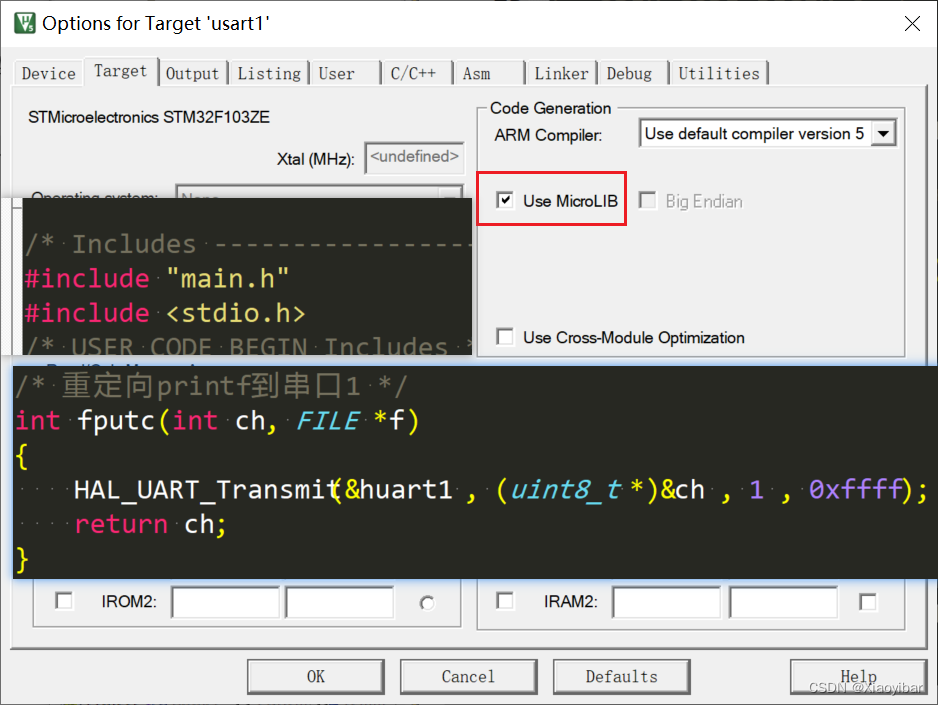
Task: Restore settings with Defaults button
Action: pyautogui.click(x=622, y=677)
